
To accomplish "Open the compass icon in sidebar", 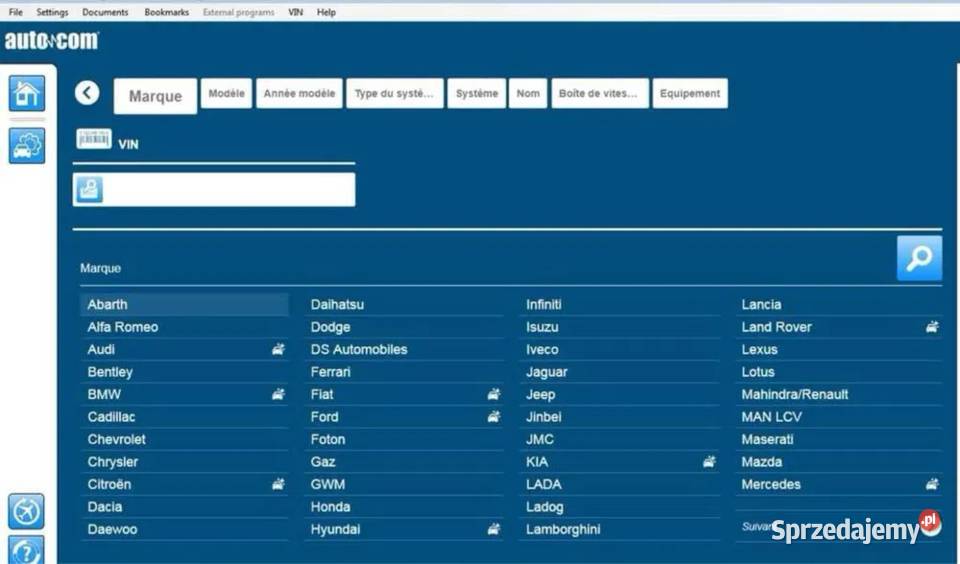I will coord(26,511).
